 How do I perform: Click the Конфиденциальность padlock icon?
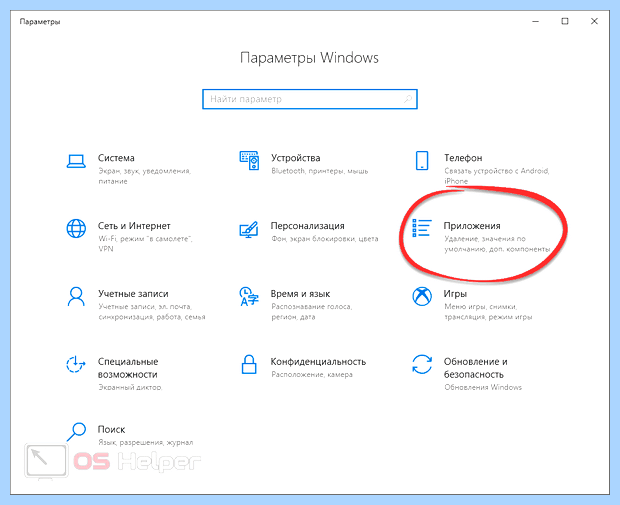249,364
